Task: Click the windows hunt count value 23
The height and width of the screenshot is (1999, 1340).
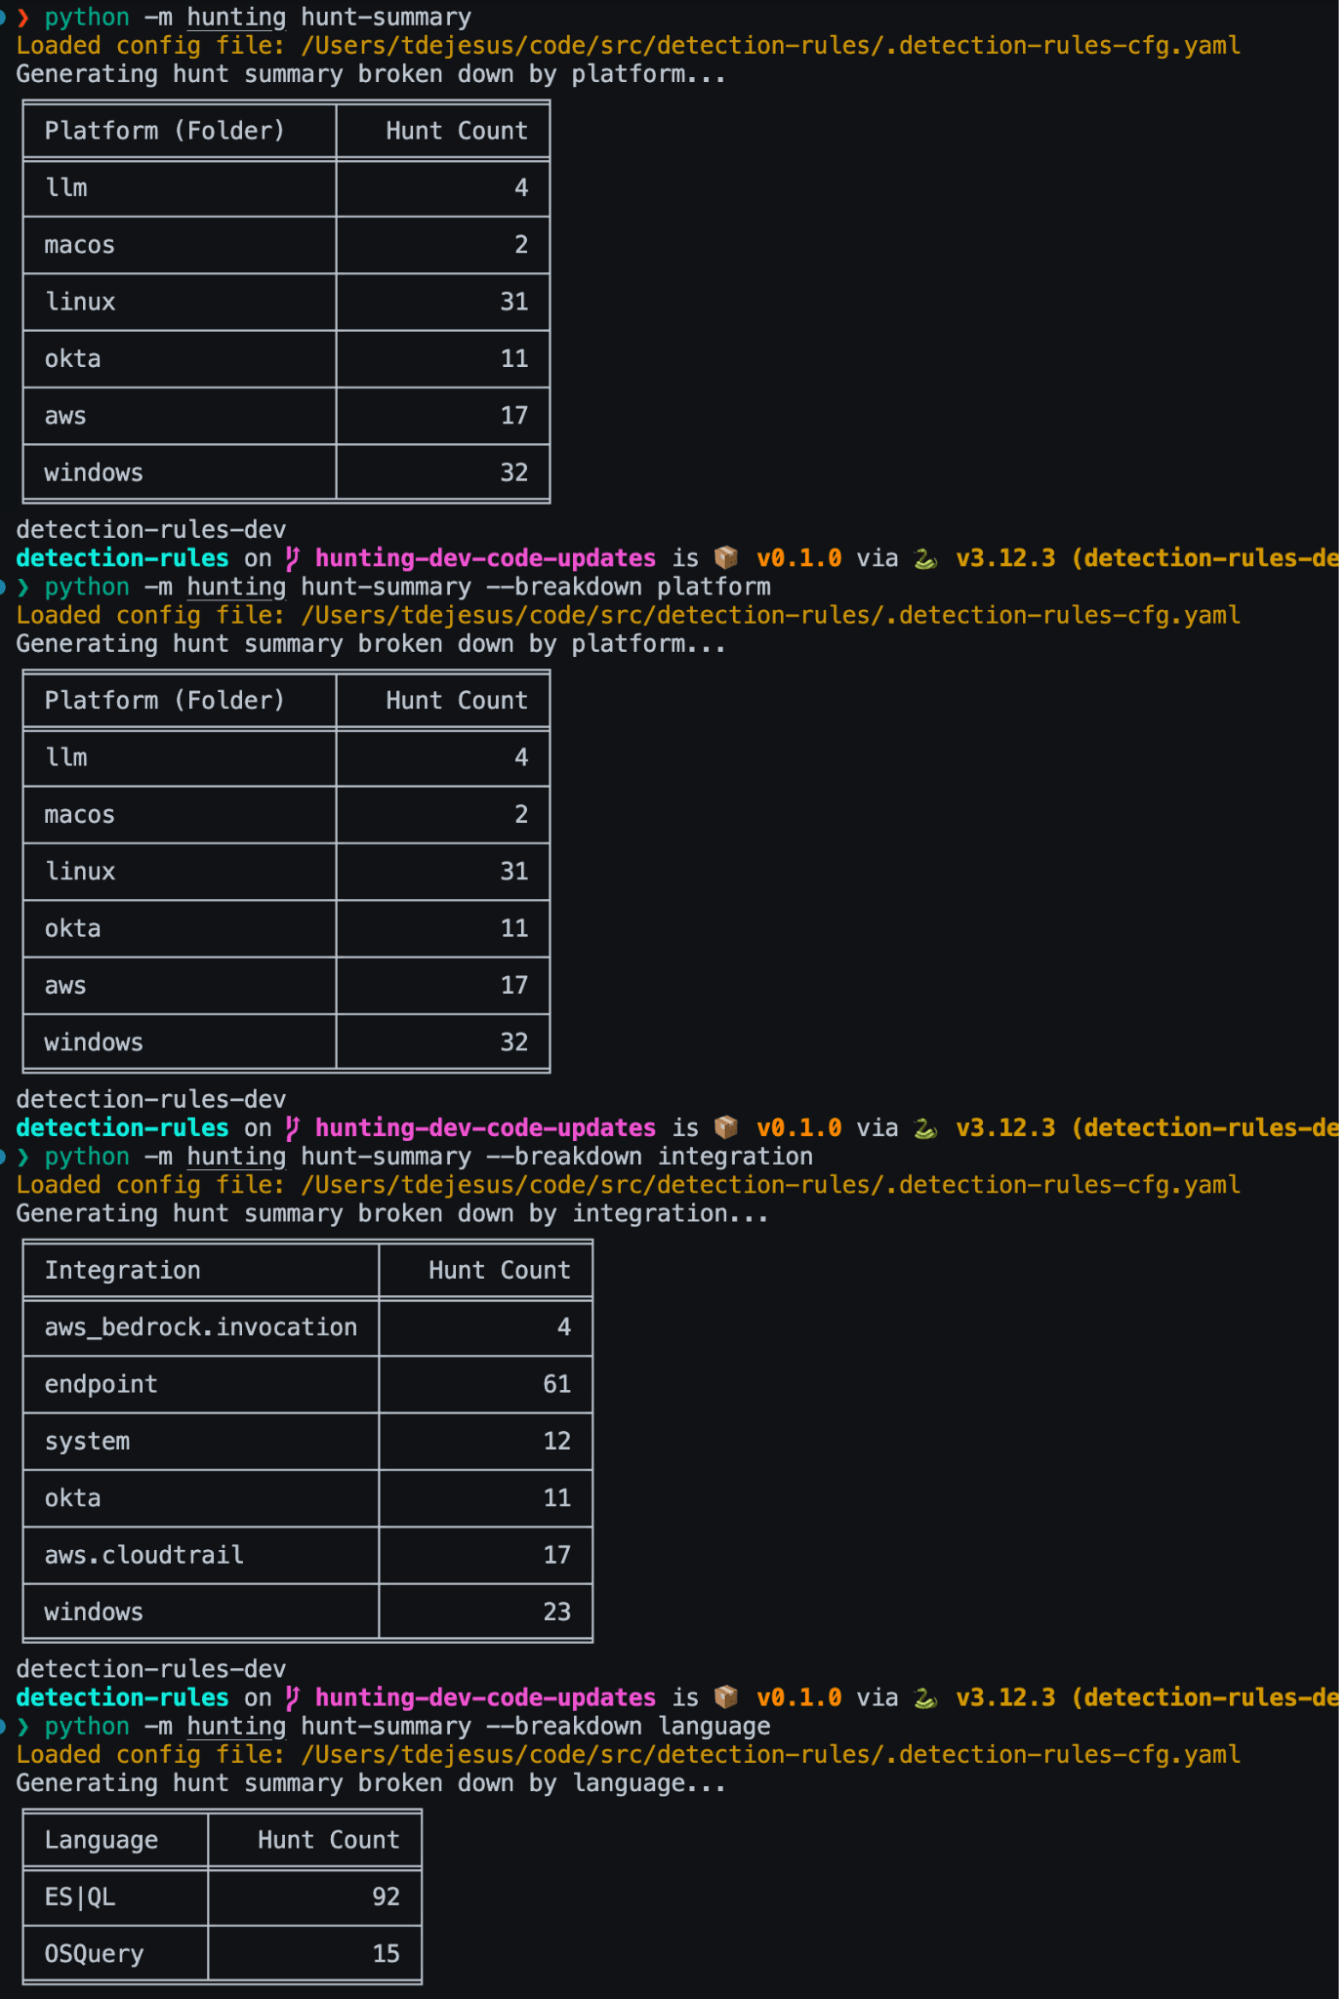Action: (x=556, y=1612)
